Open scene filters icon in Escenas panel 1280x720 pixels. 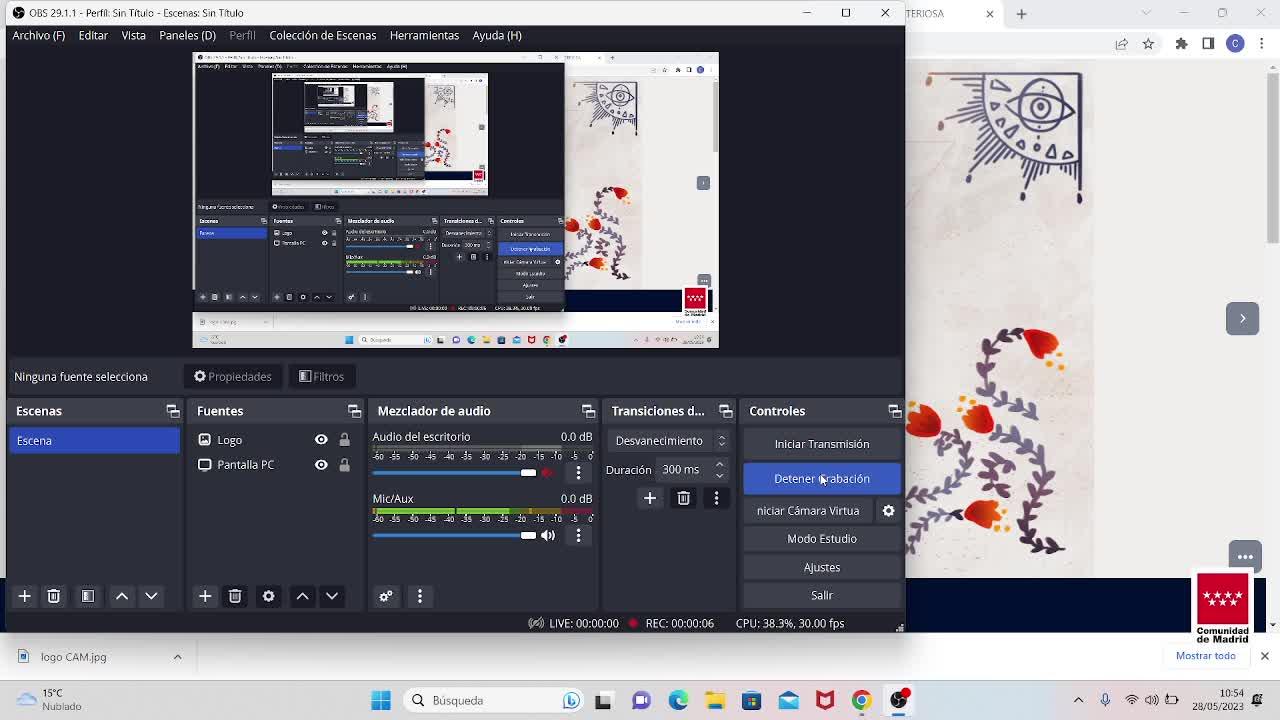point(88,596)
